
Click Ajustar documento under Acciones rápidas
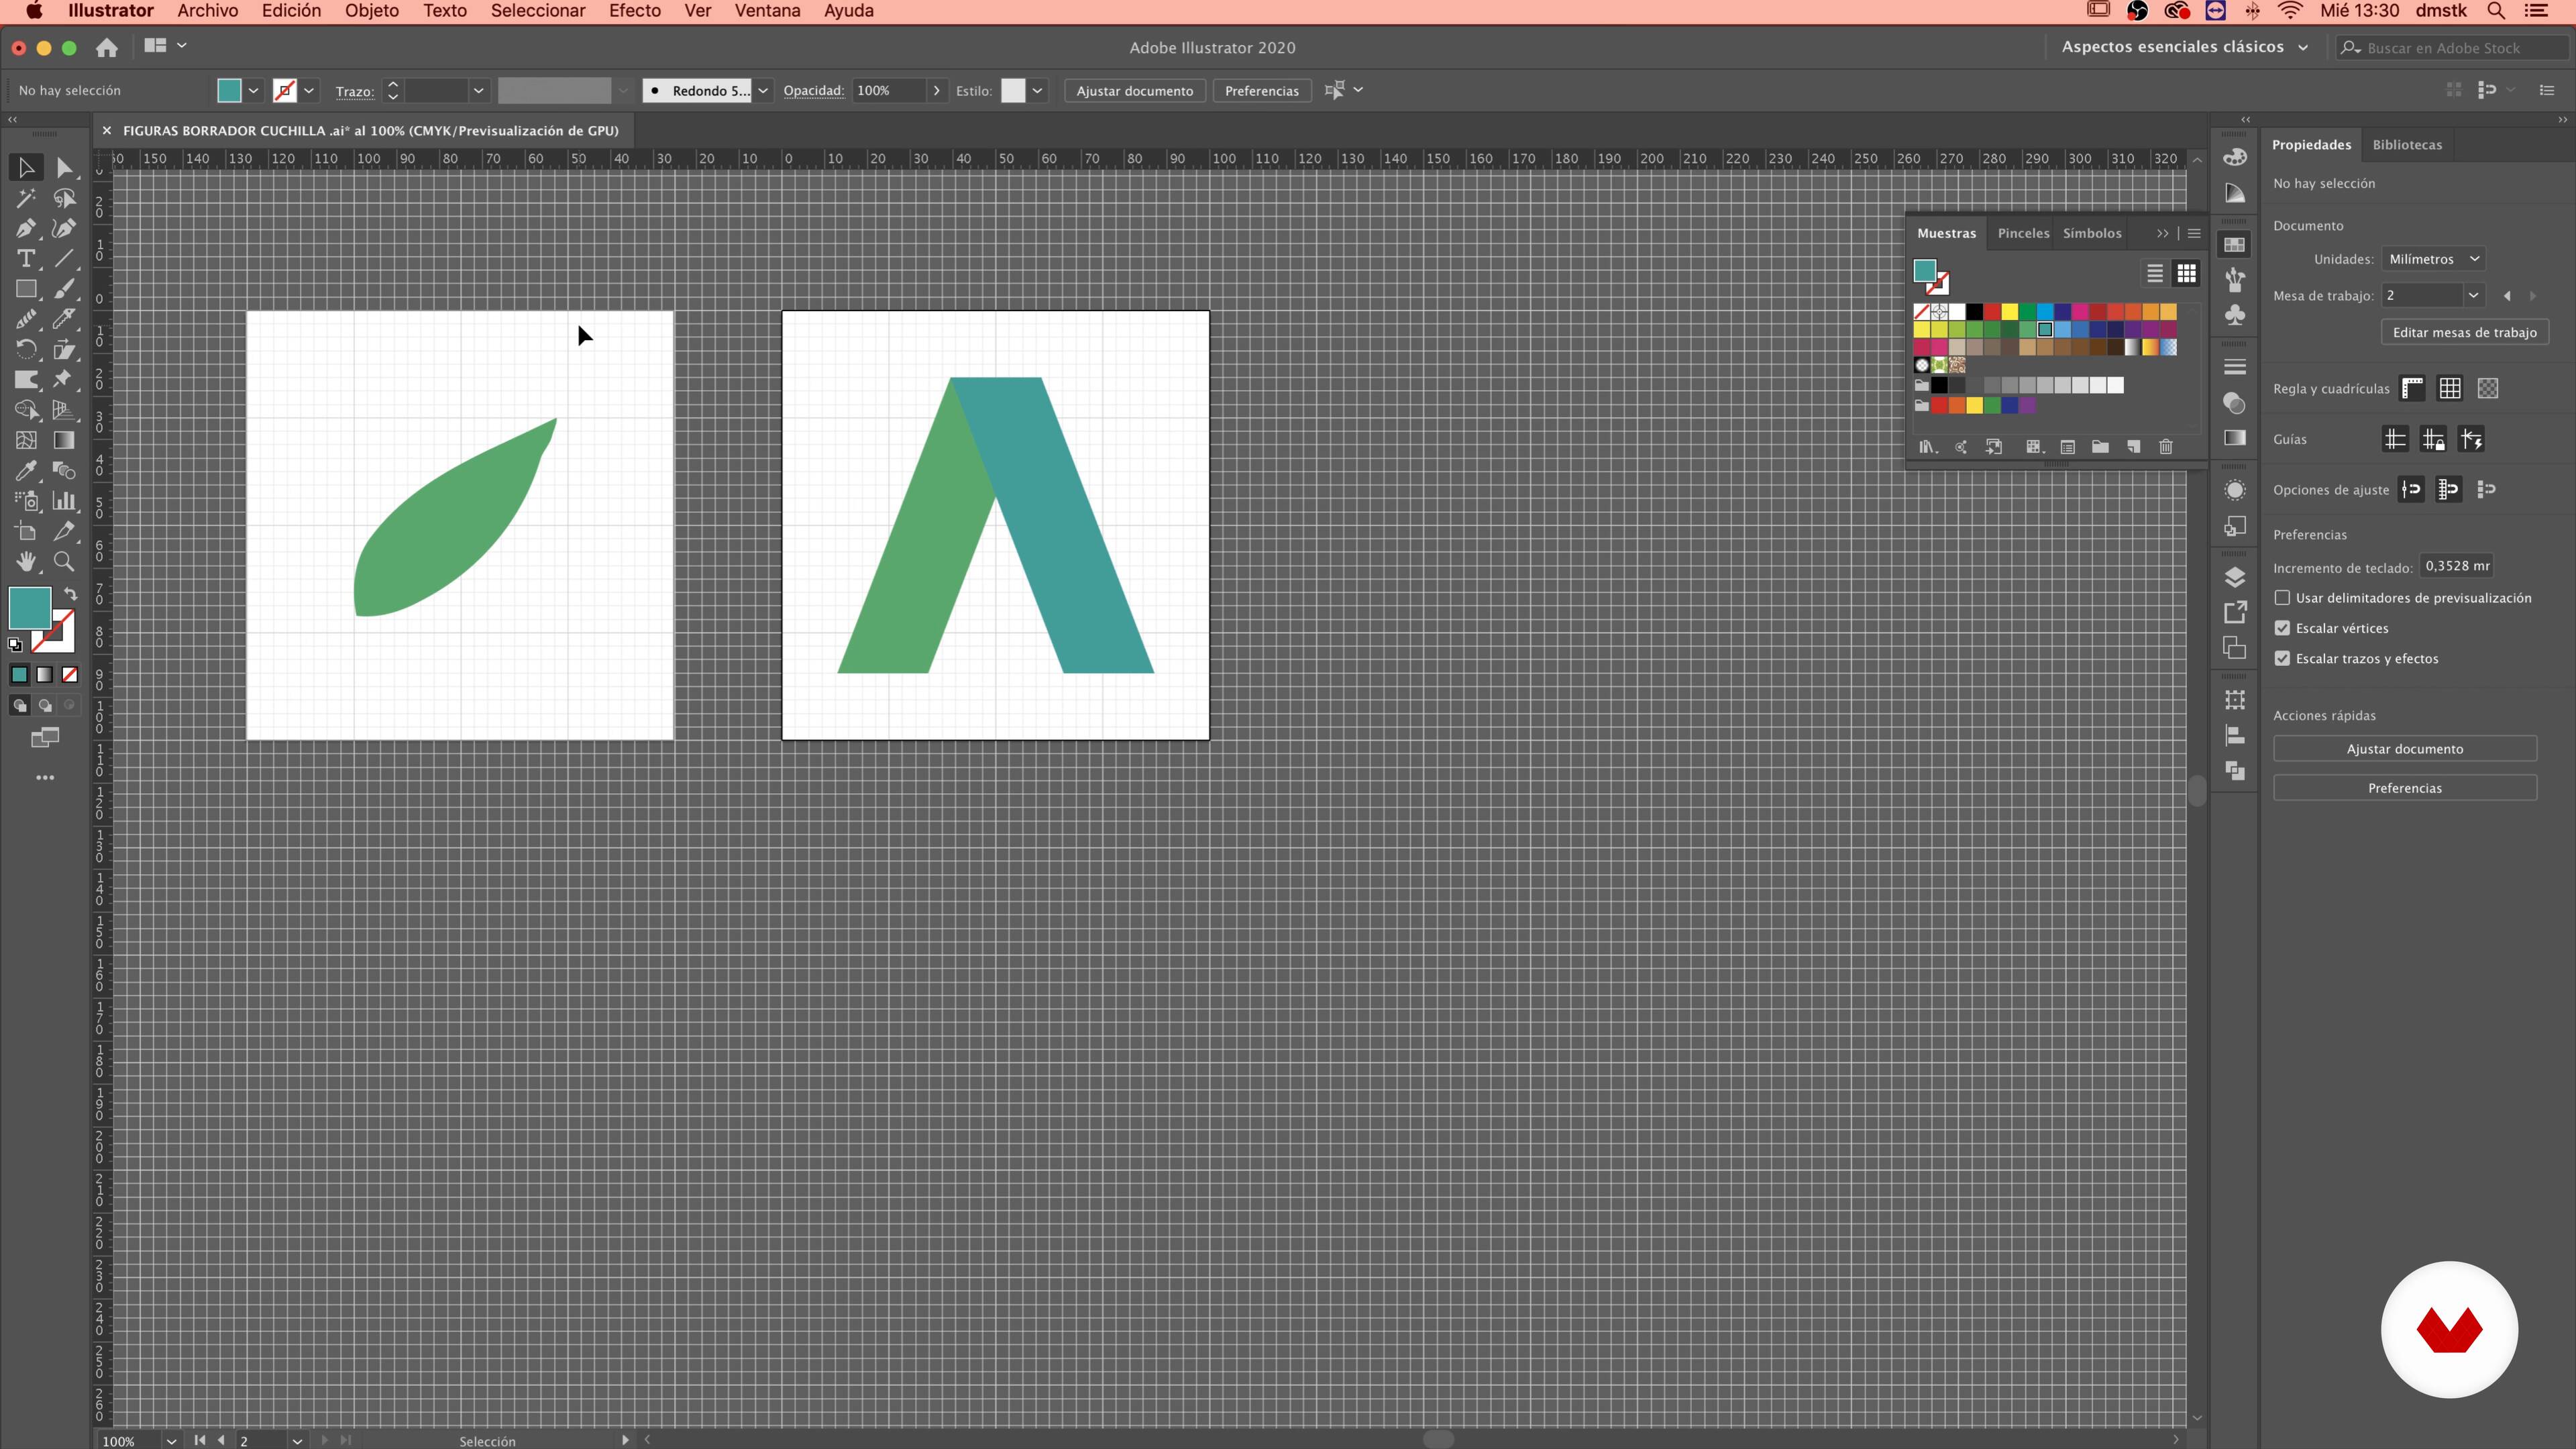(x=2404, y=748)
